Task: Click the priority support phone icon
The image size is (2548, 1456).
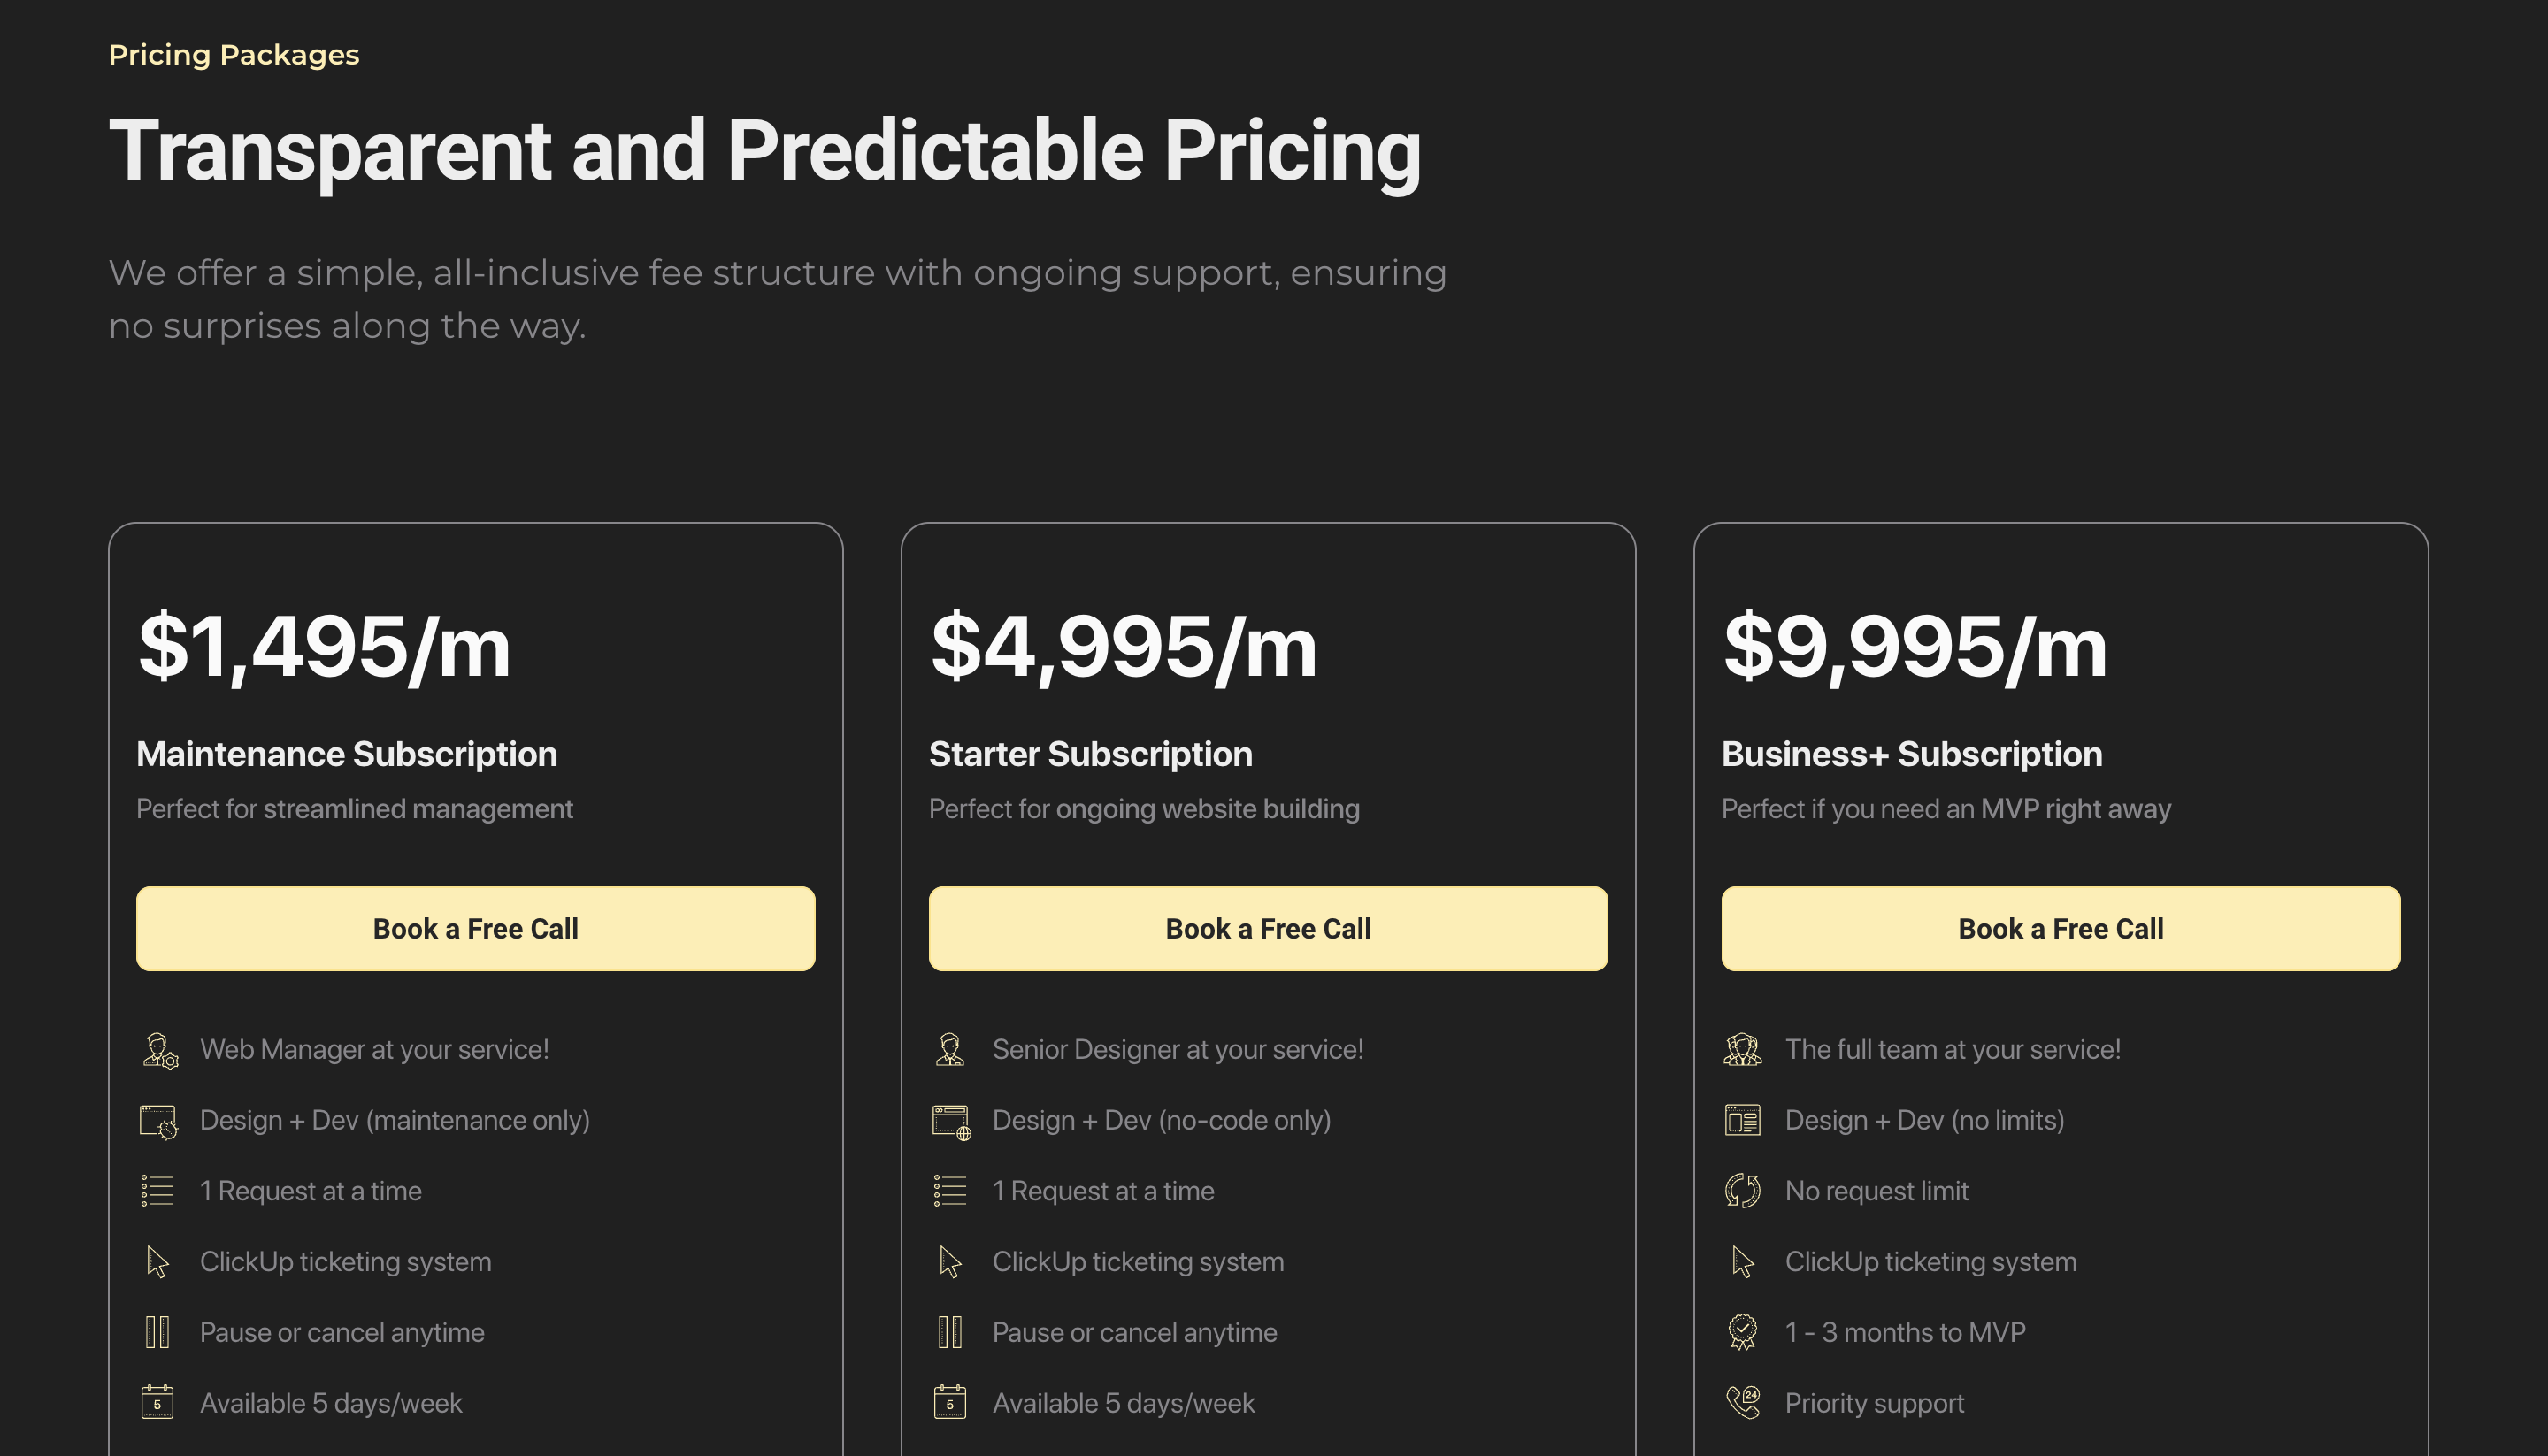Action: coord(1743,1403)
